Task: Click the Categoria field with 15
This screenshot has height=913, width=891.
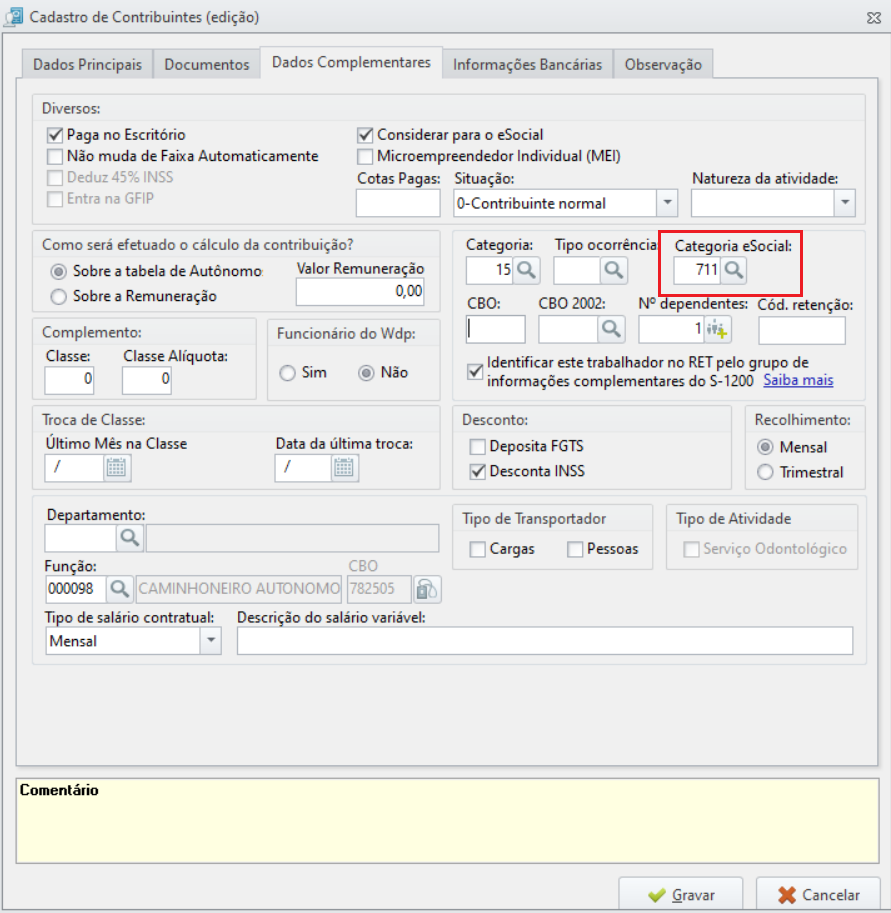Action: click(490, 271)
